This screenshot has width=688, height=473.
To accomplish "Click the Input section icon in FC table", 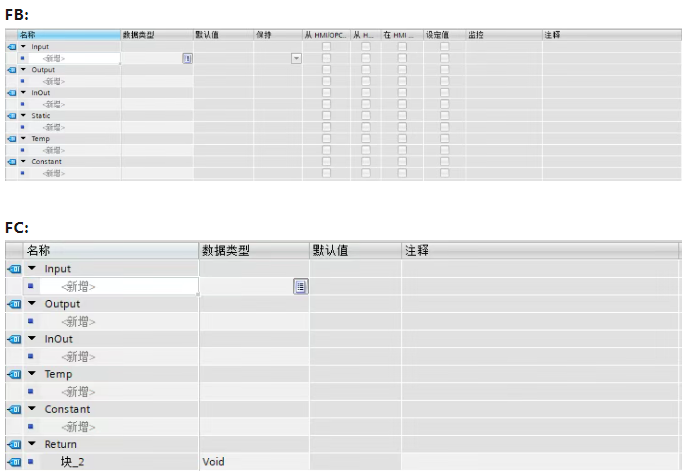I will [x=14, y=269].
